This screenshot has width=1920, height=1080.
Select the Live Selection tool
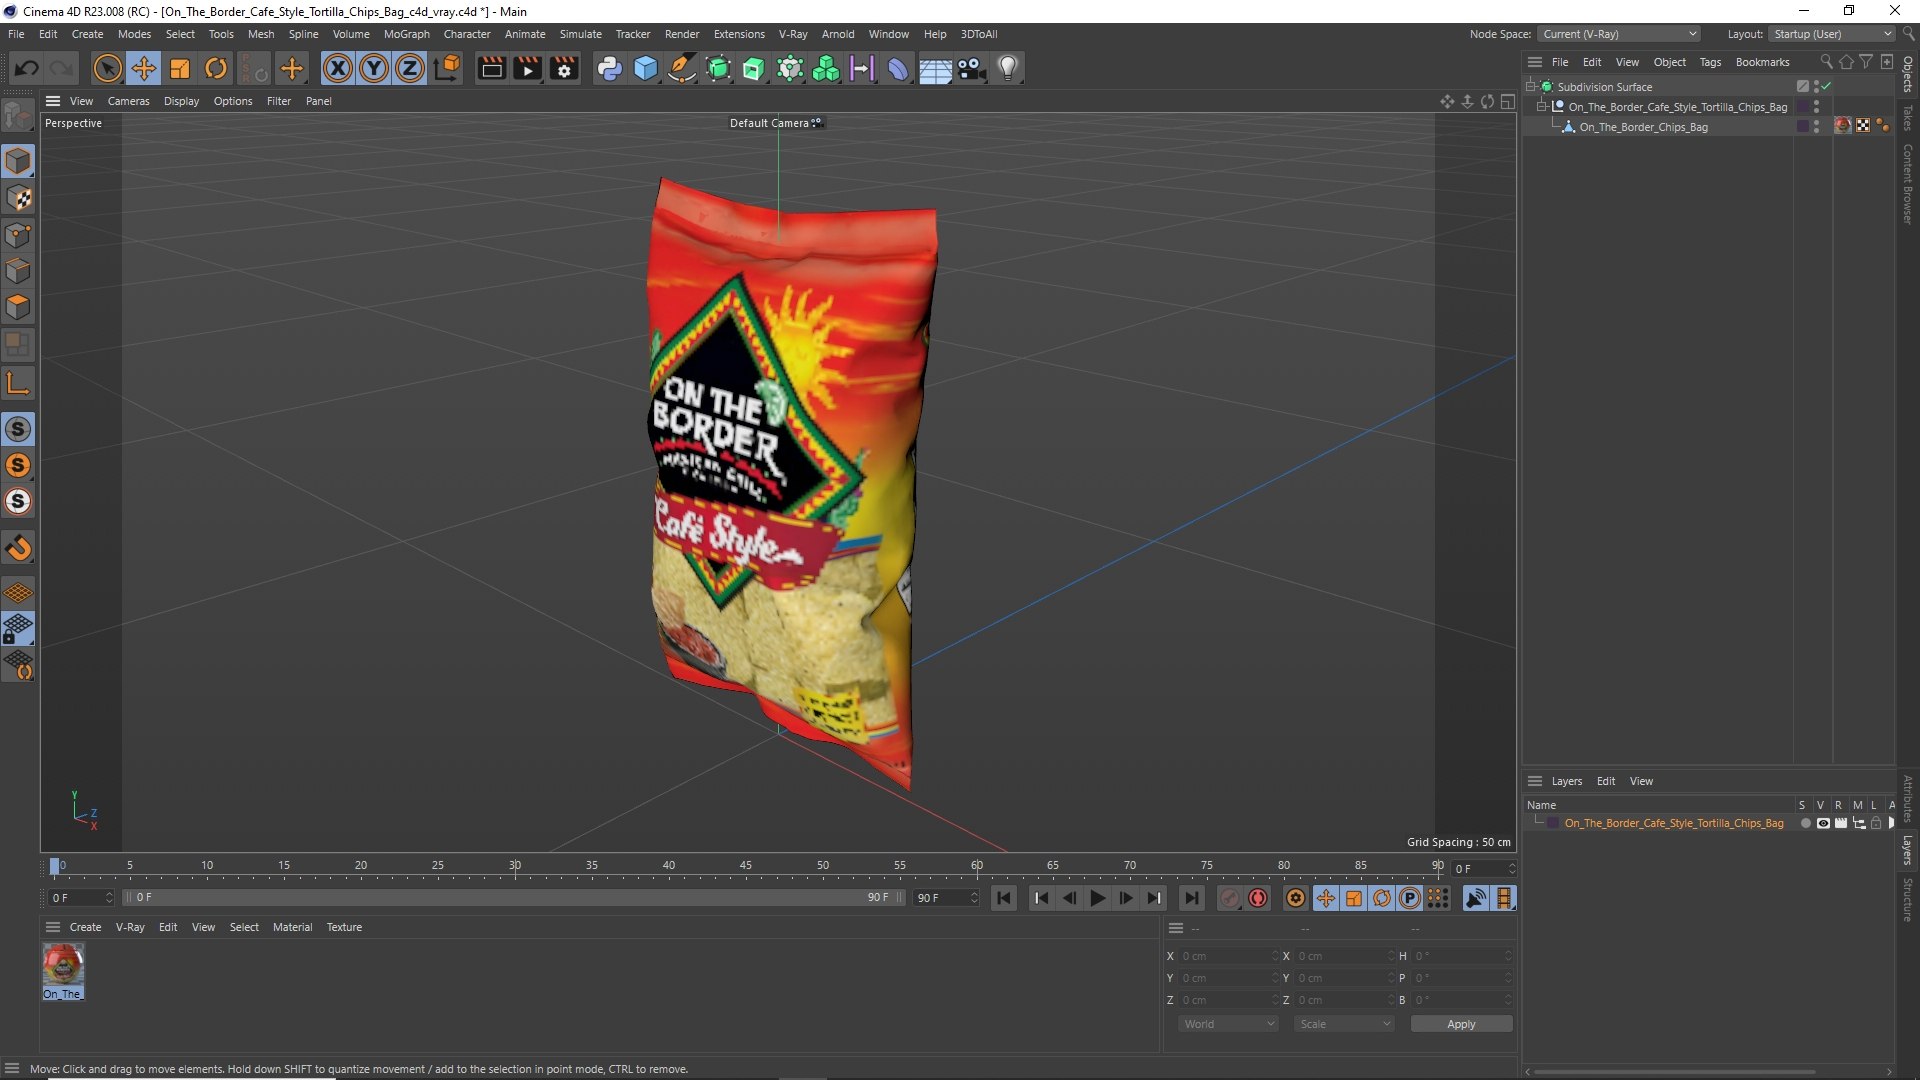[107, 68]
